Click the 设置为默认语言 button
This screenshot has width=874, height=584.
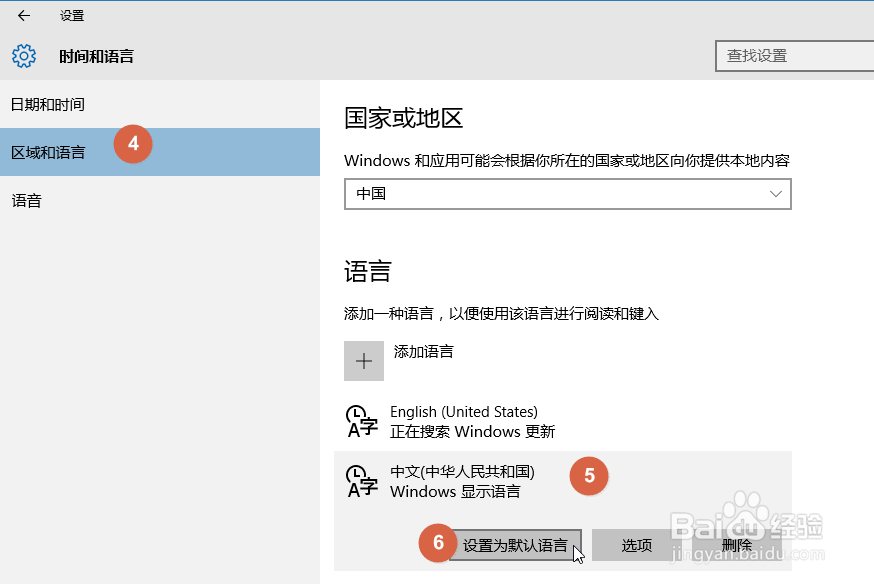[x=516, y=545]
